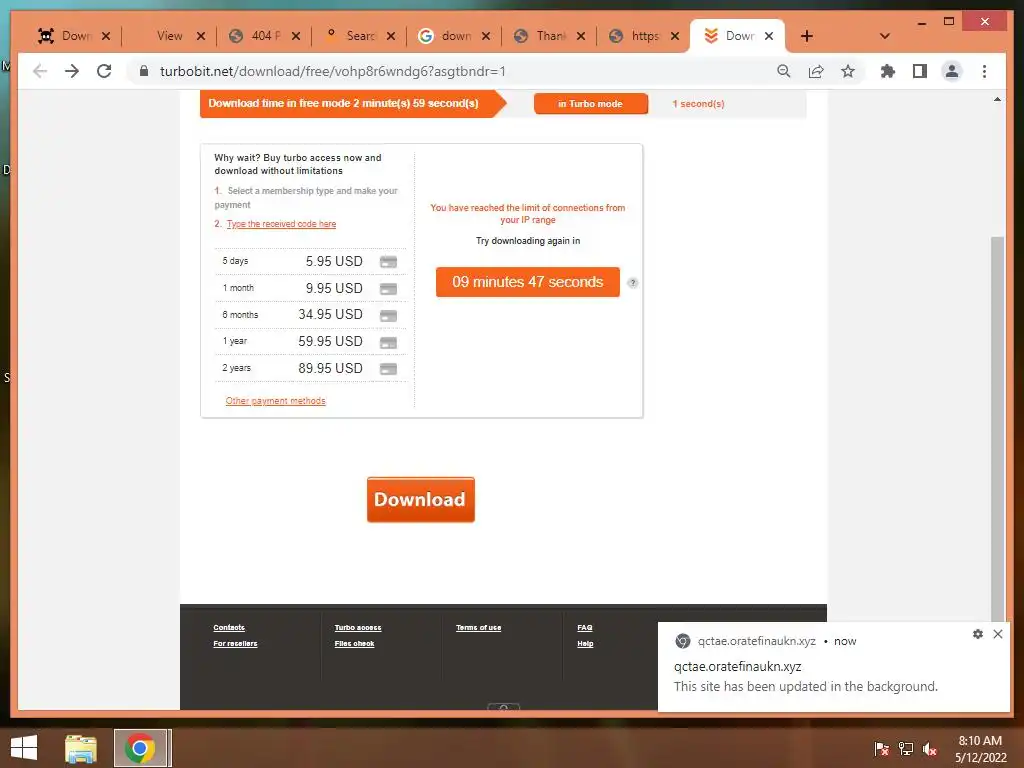This screenshot has width=1024, height=768.
Task: Click the page vertical scrollbar thumb
Action: 997,428
